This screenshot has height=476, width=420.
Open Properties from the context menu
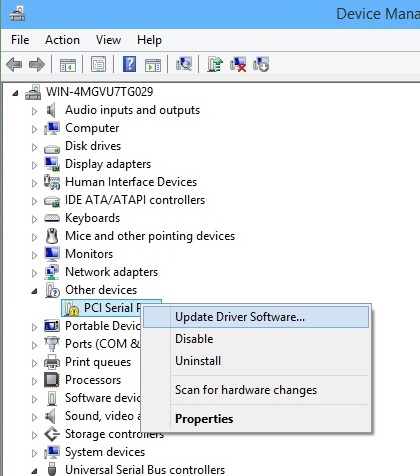pos(256,419)
